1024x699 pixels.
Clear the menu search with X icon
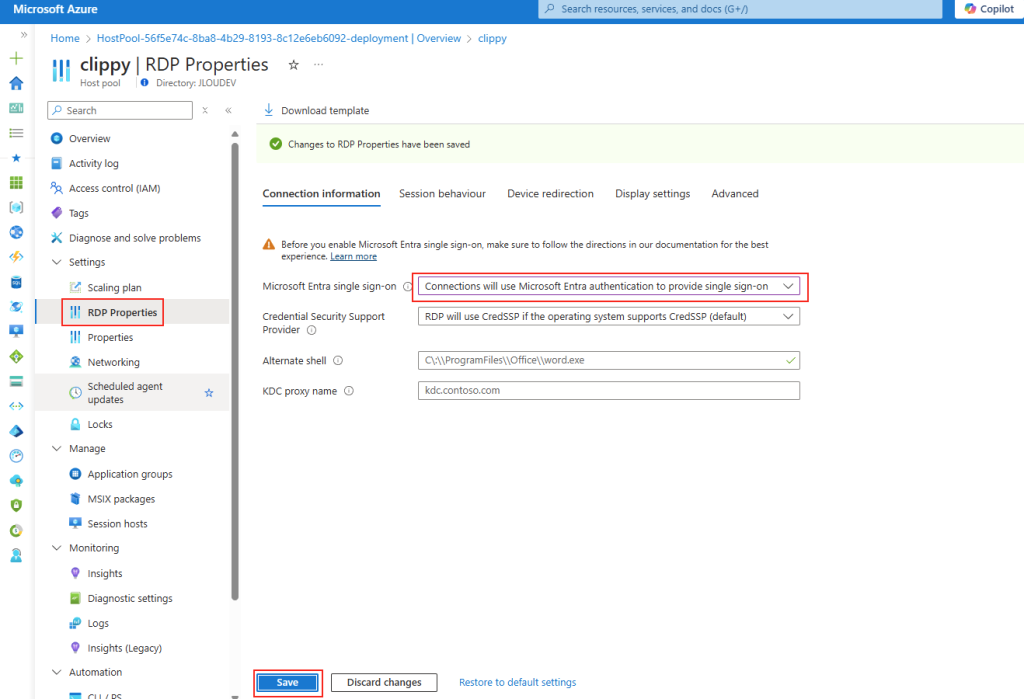205,110
